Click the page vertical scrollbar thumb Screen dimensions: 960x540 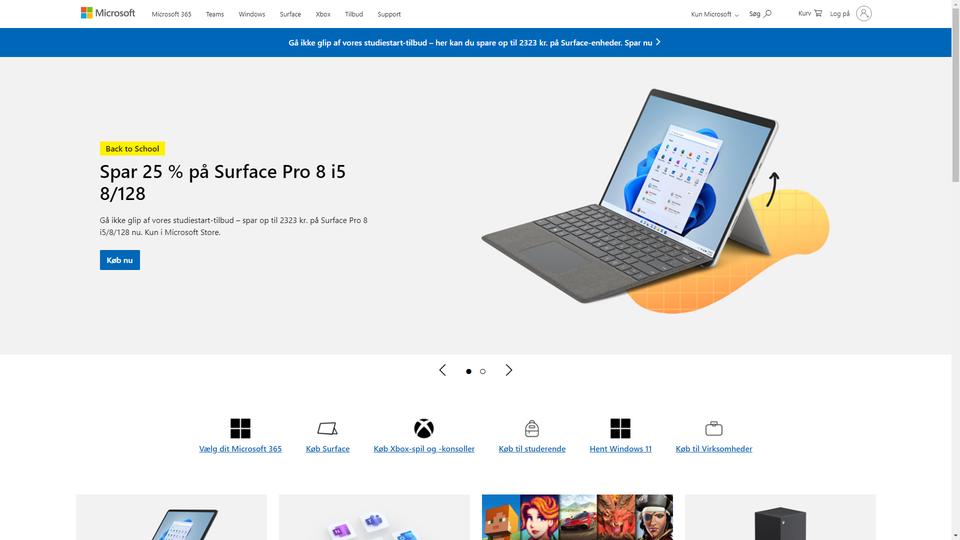pyautogui.click(x=955, y=92)
